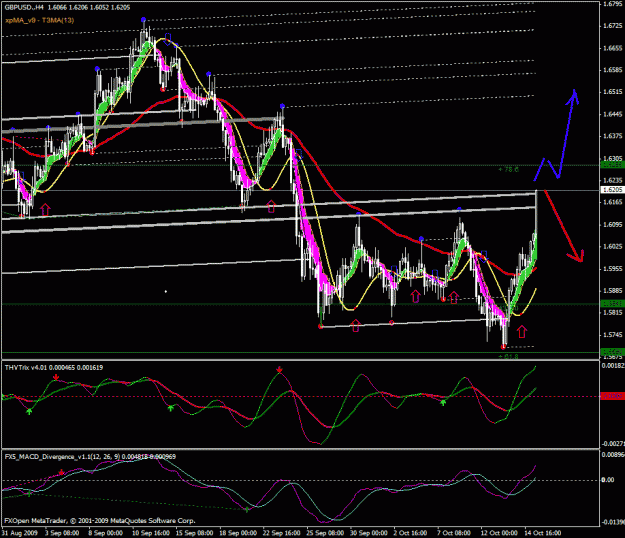Click the 2 Oct 16:00 time label
This screenshot has width=625, height=538.
410,533
